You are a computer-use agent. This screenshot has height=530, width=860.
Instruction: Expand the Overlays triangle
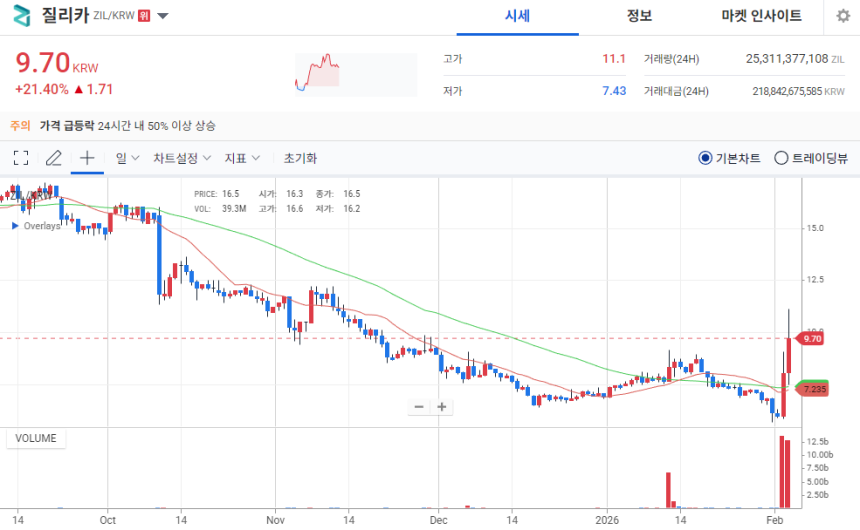(x=15, y=225)
